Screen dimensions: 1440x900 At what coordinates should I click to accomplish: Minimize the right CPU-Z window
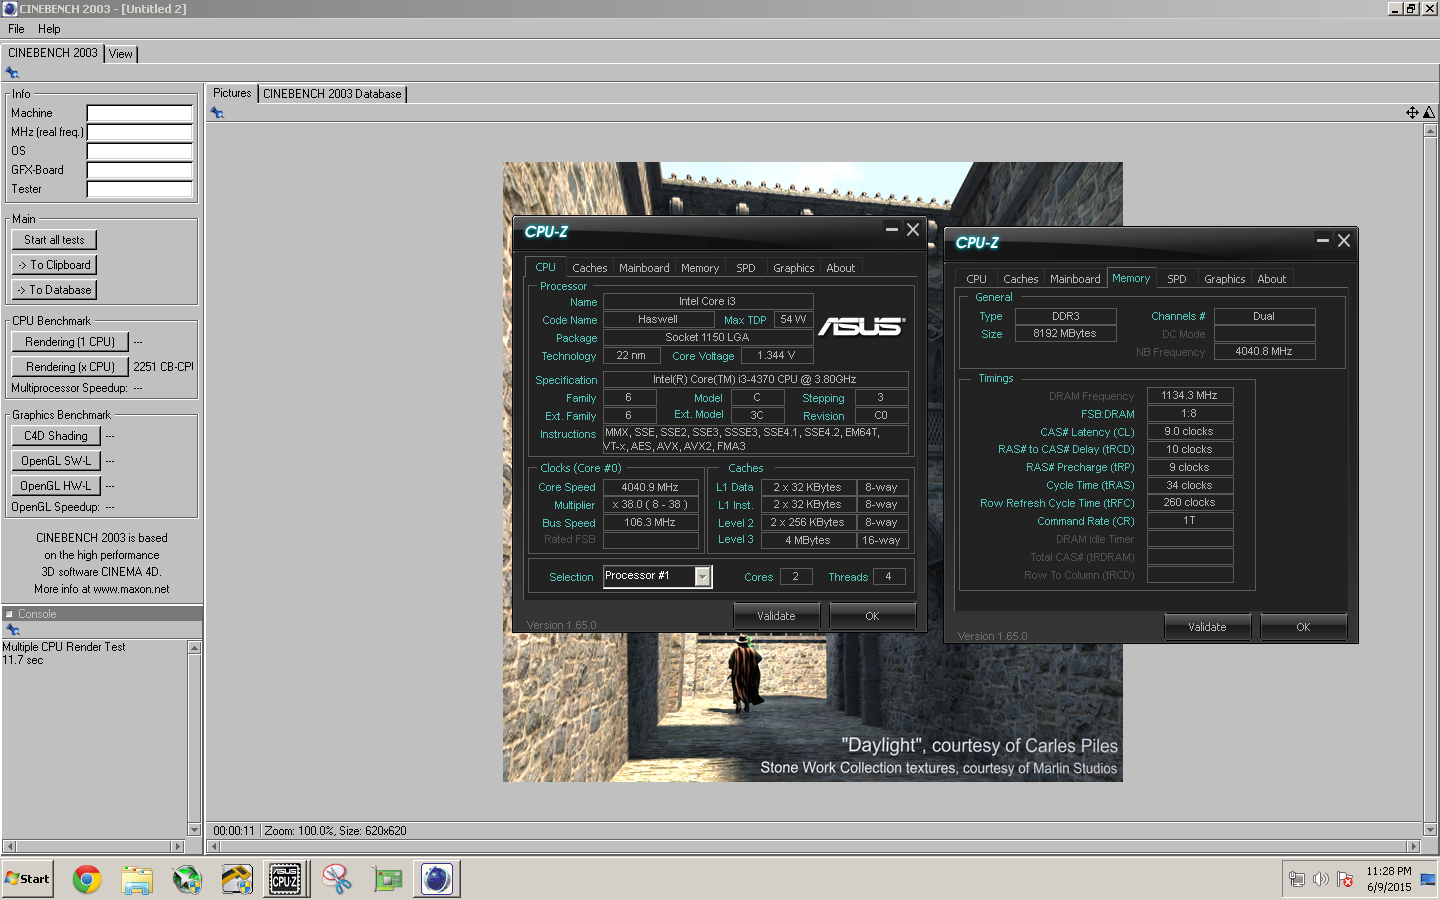[x=1322, y=240]
